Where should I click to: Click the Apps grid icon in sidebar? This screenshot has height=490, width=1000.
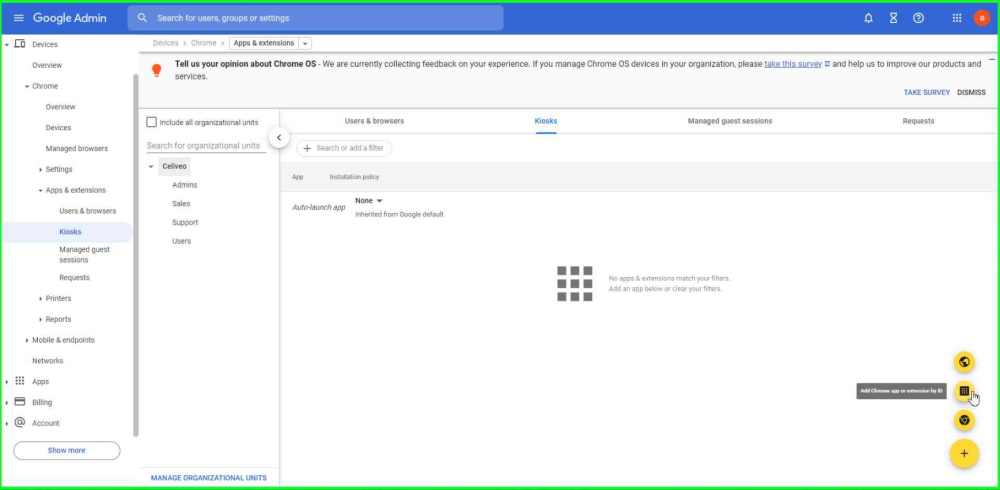20,381
